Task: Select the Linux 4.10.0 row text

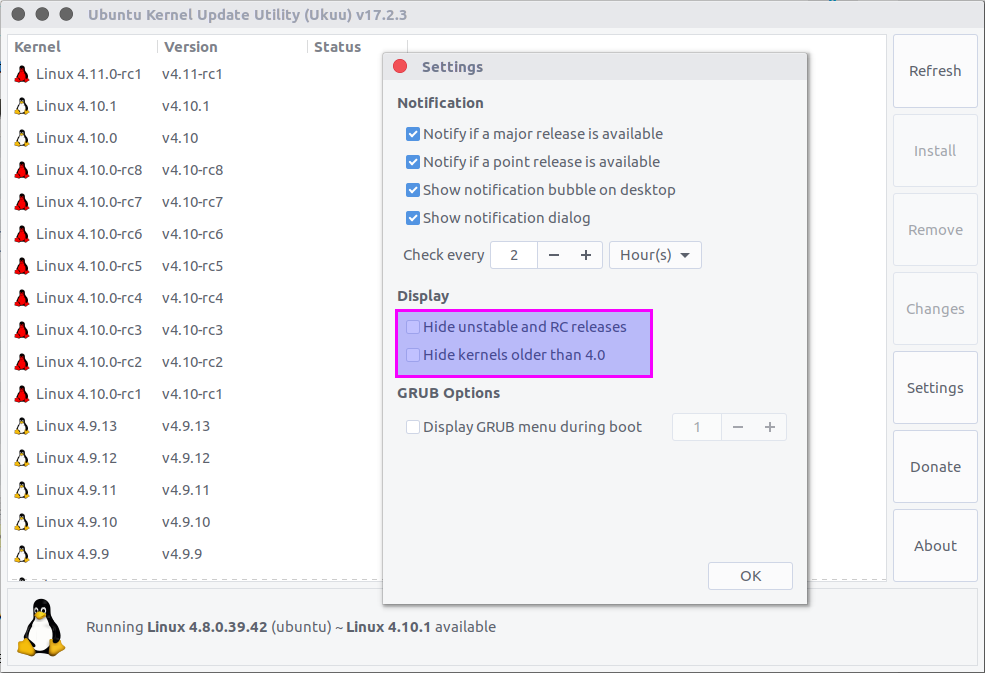Action: [77, 138]
